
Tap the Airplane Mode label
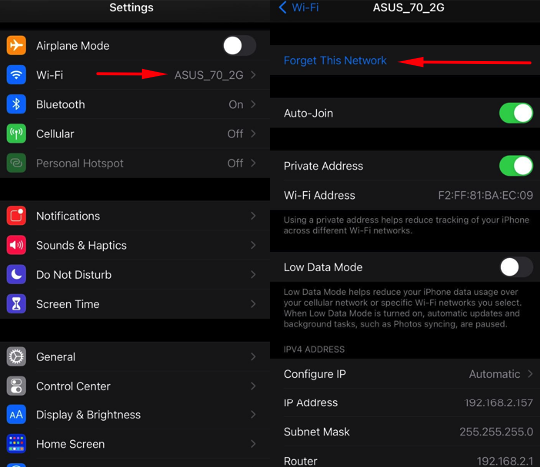coord(73,45)
